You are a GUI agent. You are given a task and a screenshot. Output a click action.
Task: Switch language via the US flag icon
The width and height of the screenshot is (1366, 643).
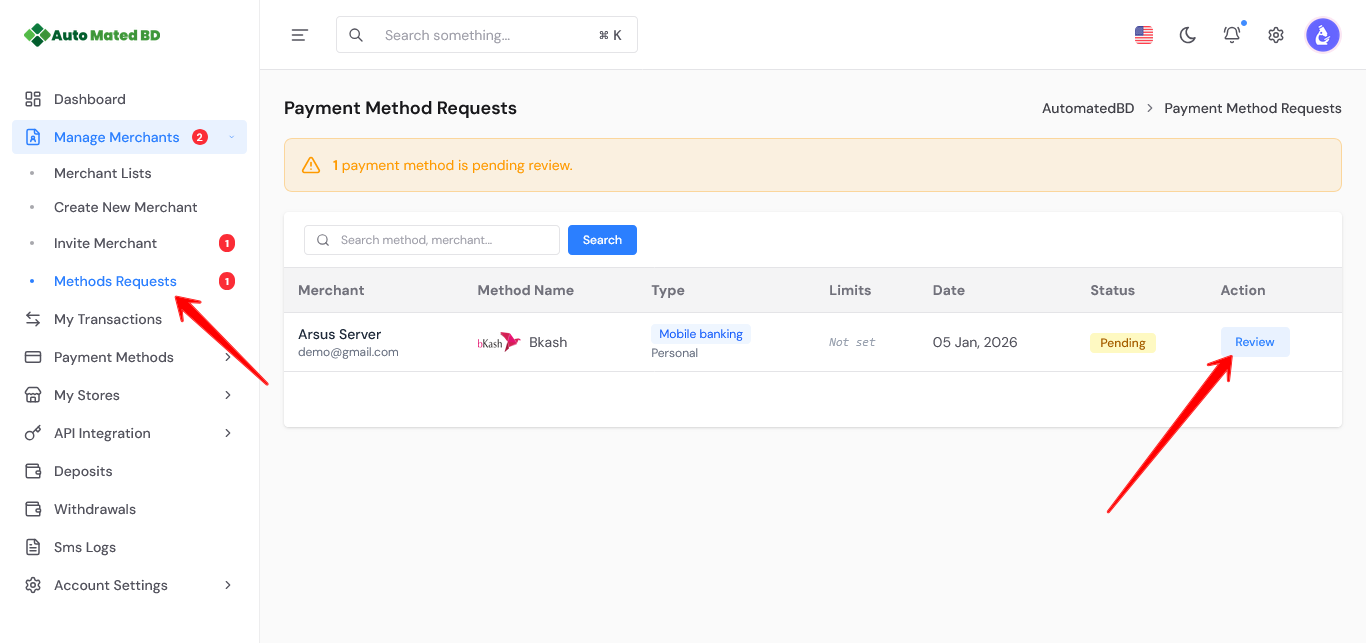(1144, 34)
